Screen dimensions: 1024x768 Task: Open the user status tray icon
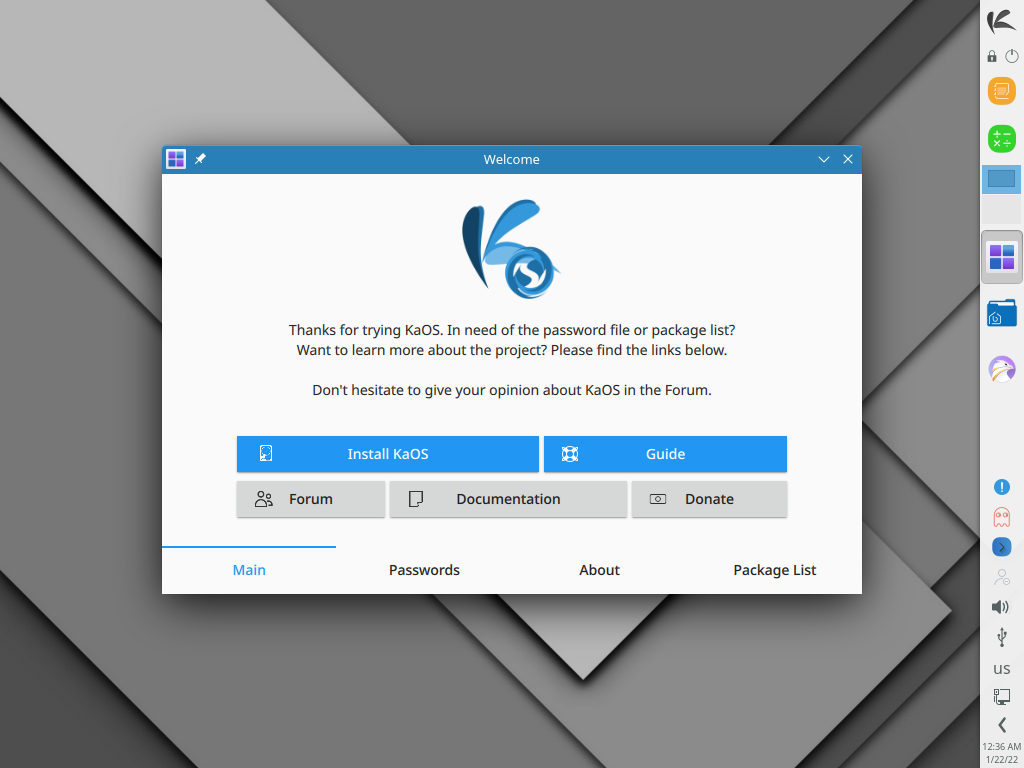pos(1001,577)
